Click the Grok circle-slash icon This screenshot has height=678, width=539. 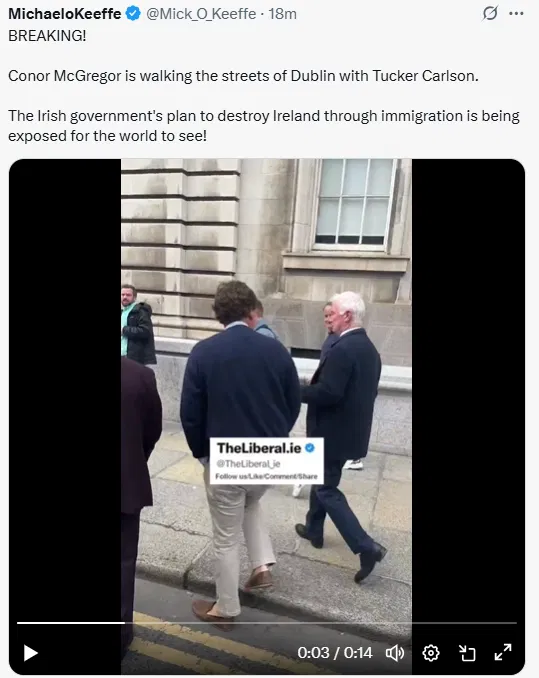click(x=490, y=13)
